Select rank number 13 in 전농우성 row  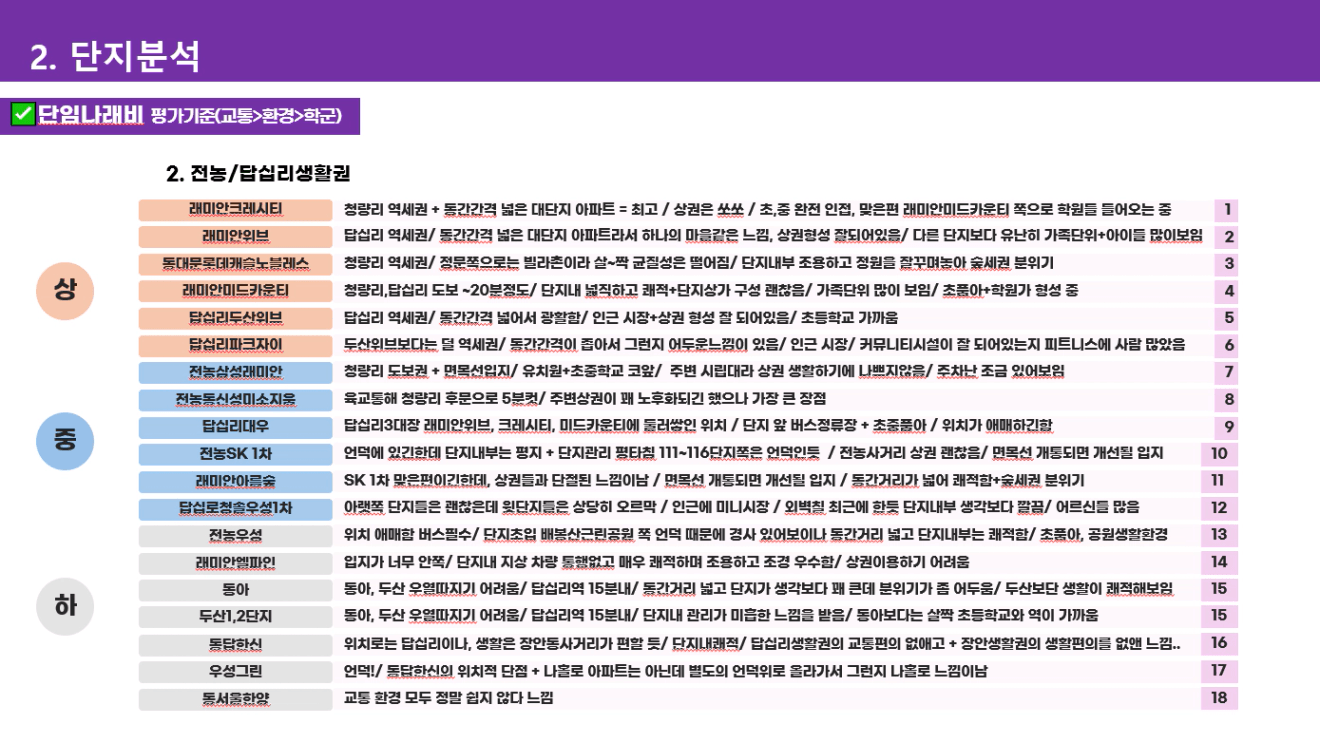click(1219, 535)
